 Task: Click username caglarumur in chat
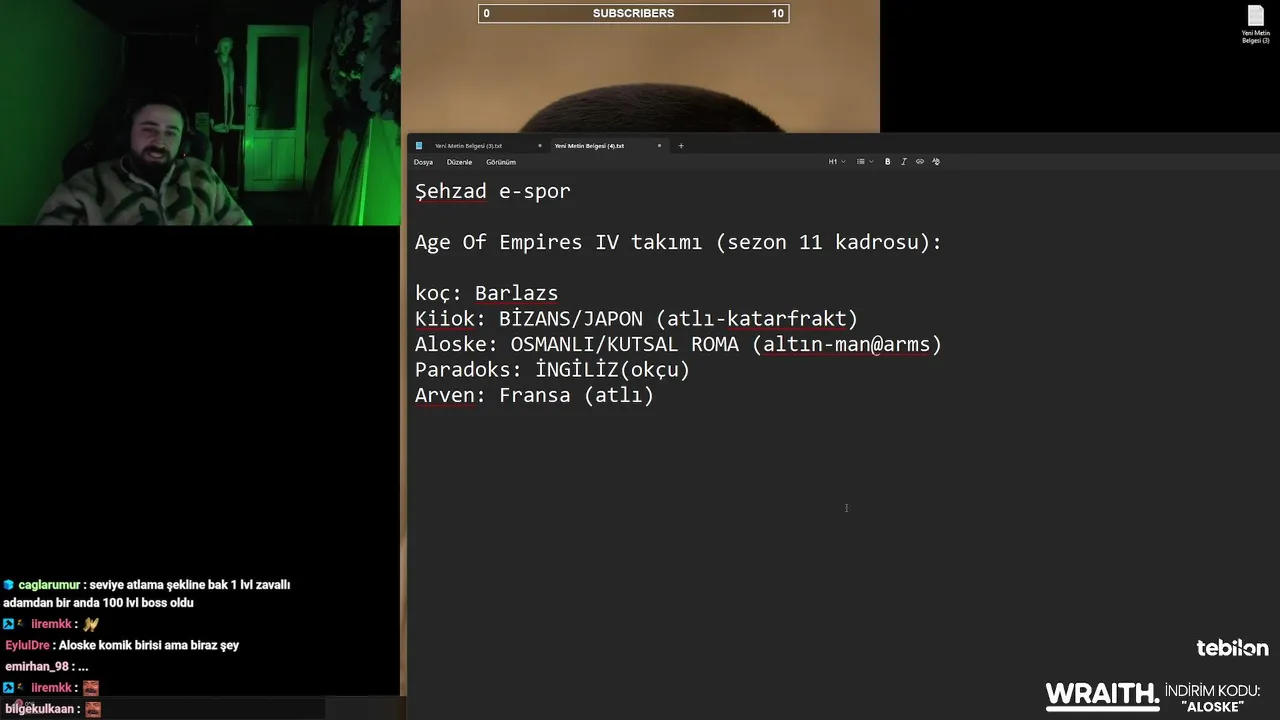coord(49,585)
